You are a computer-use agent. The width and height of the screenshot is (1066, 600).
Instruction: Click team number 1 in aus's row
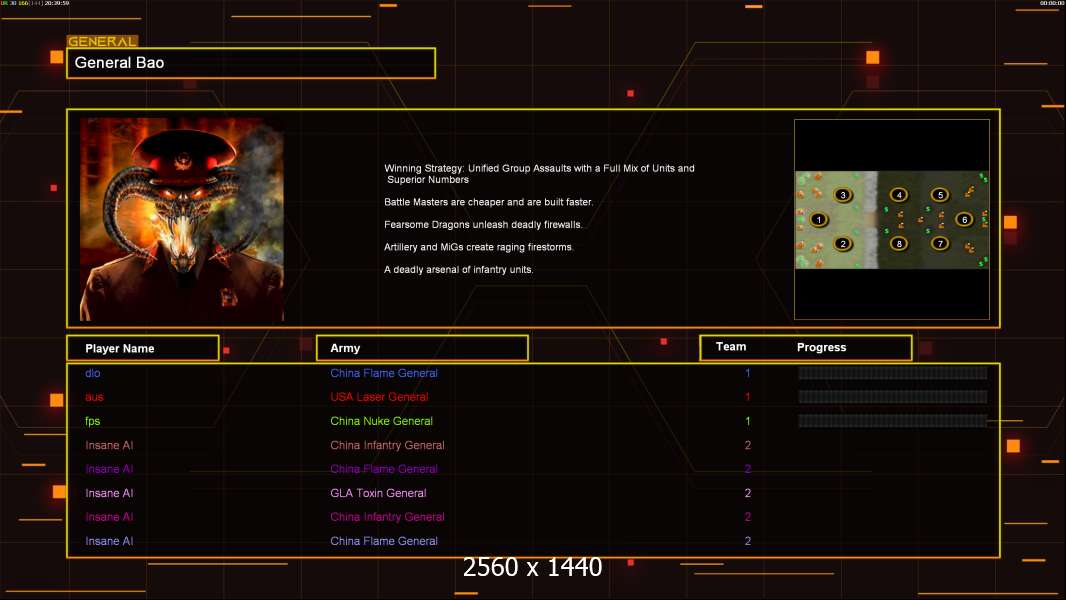[747, 397]
